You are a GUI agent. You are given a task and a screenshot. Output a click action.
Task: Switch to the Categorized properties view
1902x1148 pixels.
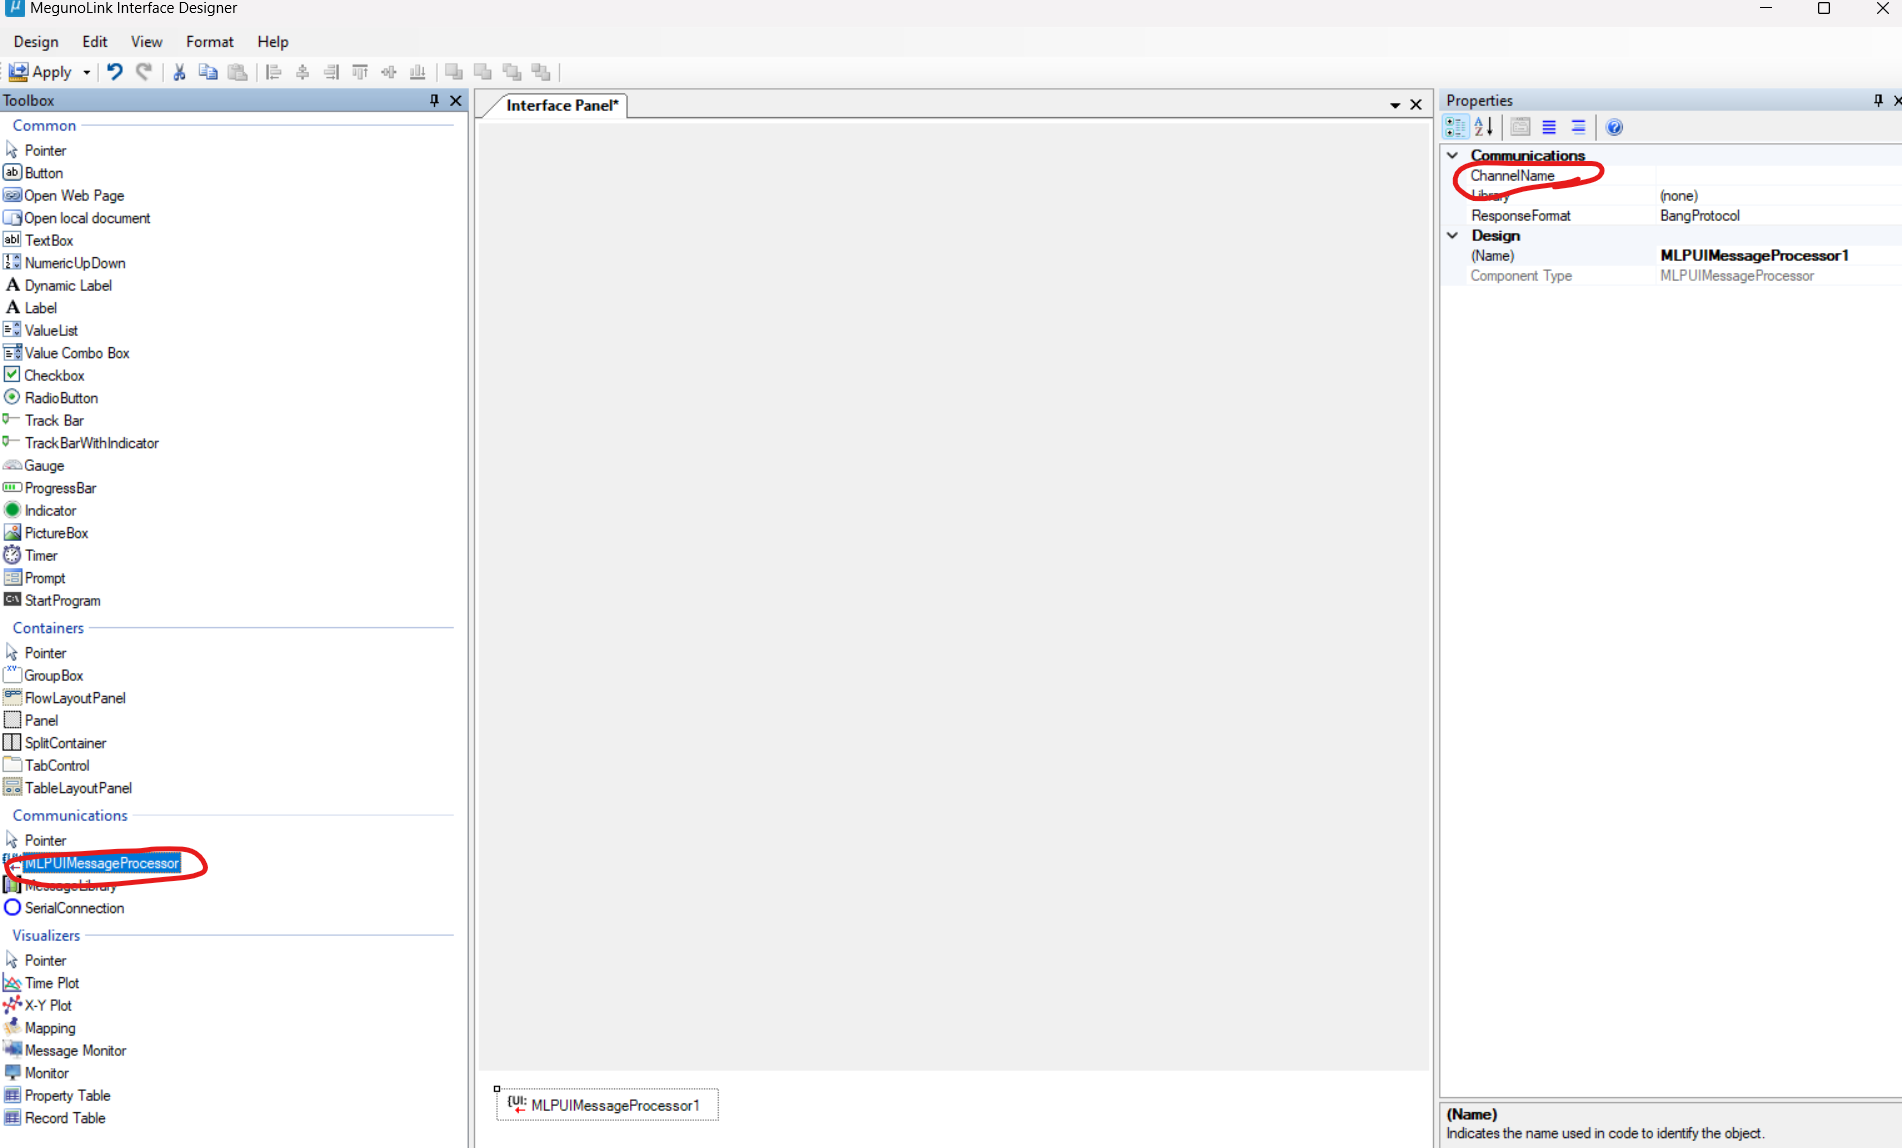tap(1455, 127)
